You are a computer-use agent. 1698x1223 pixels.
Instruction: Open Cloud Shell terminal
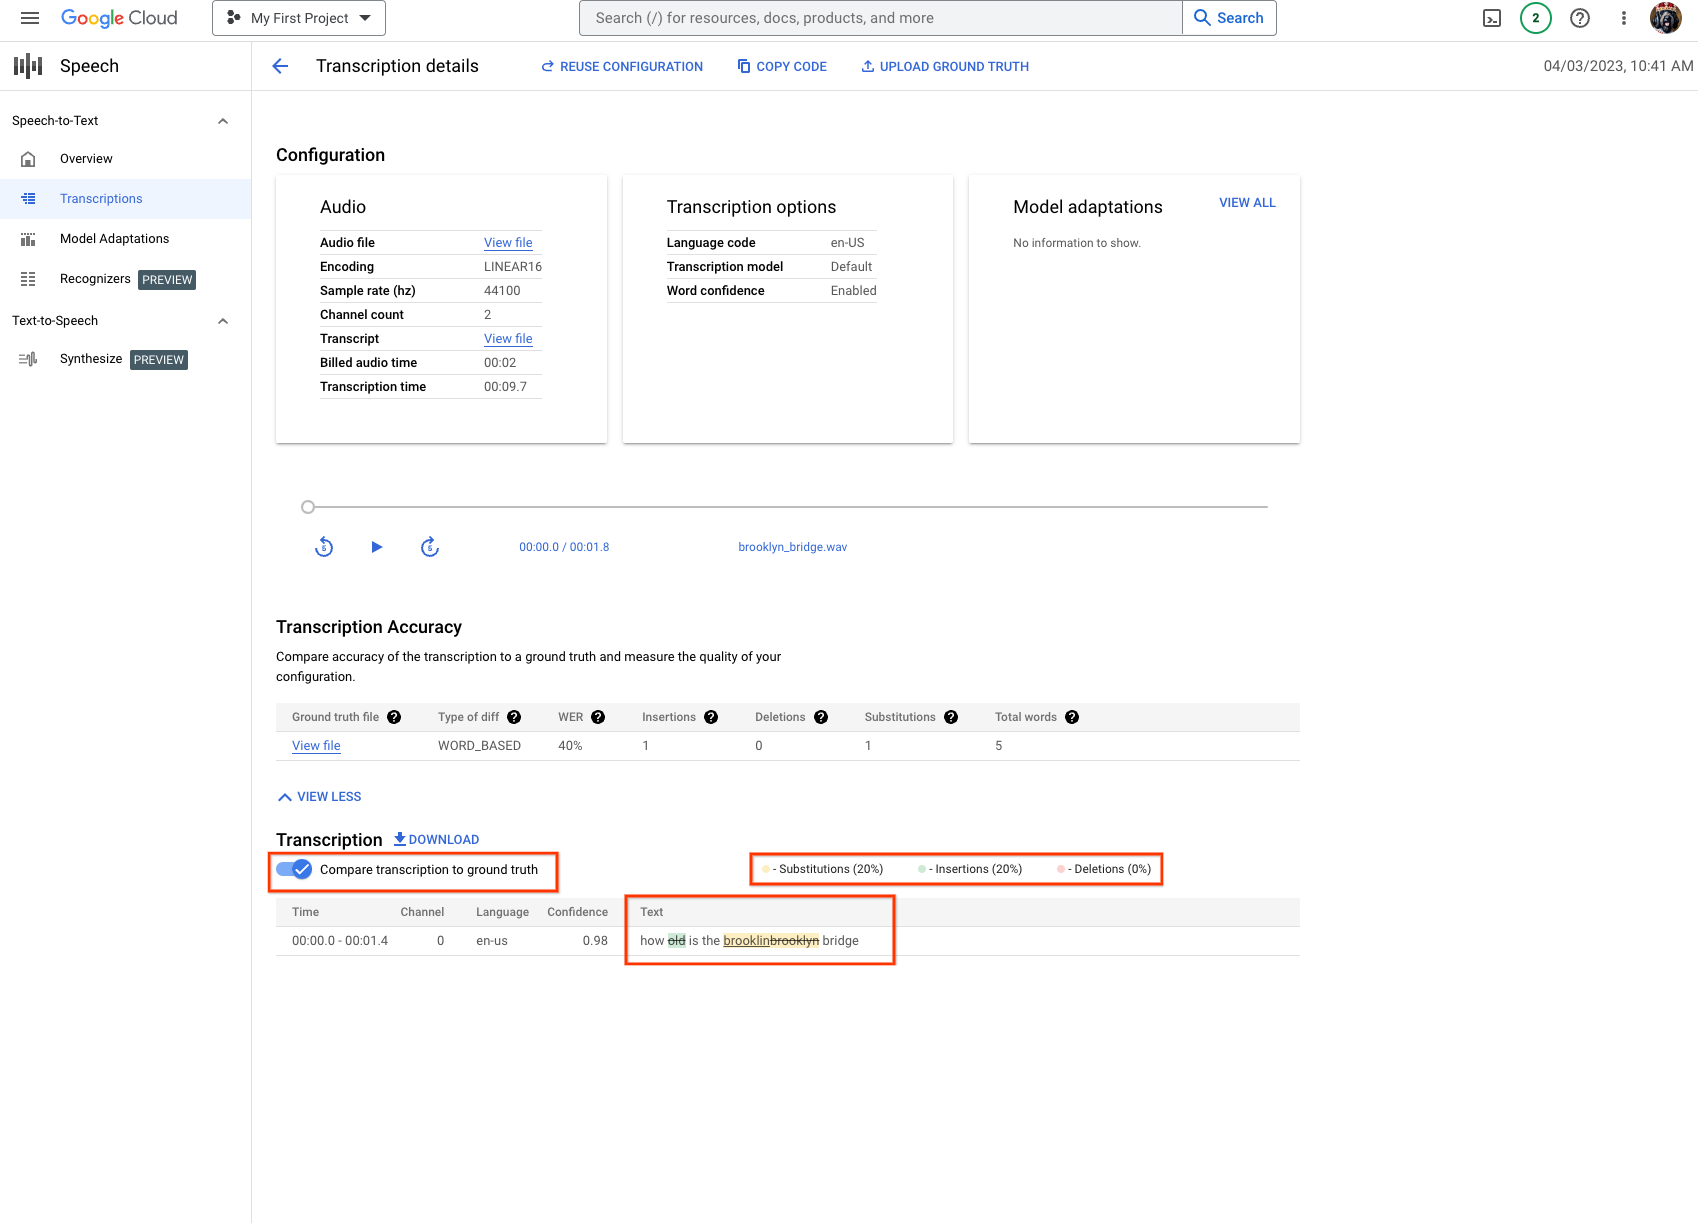(x=1491, y=17)
